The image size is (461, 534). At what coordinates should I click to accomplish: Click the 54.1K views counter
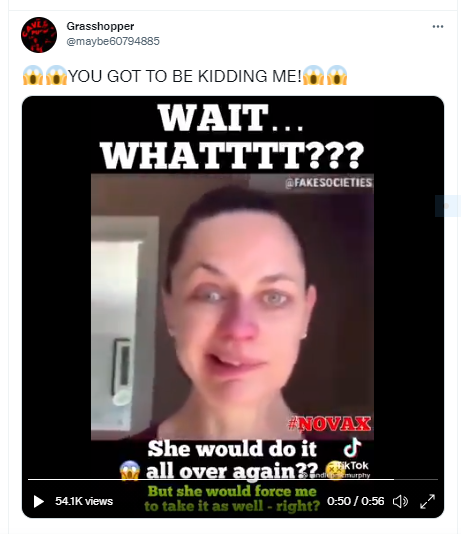coord(84,501)
